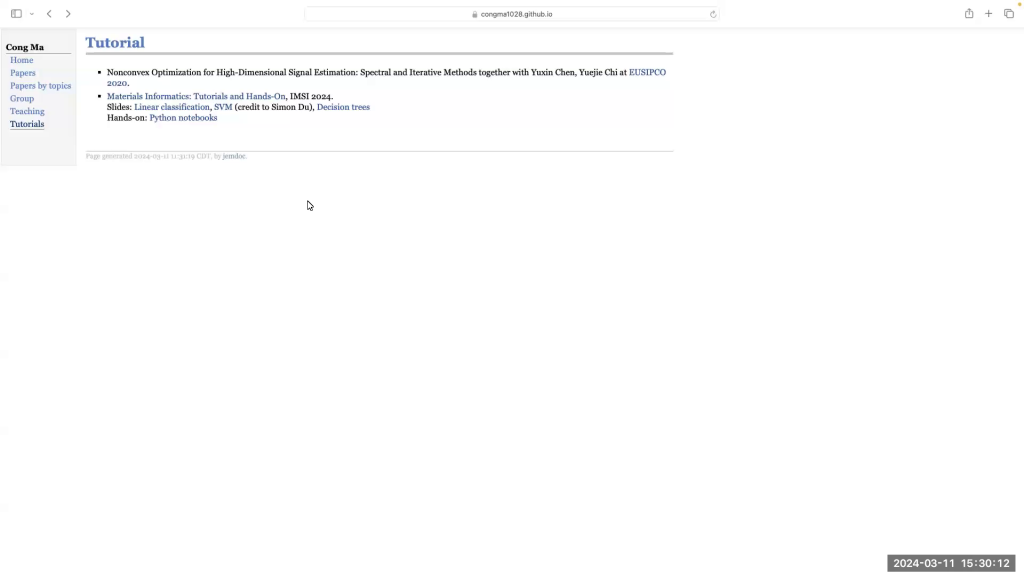Go to the Group page
This screenshot has height=576, width=1024.
click(22, 99)
